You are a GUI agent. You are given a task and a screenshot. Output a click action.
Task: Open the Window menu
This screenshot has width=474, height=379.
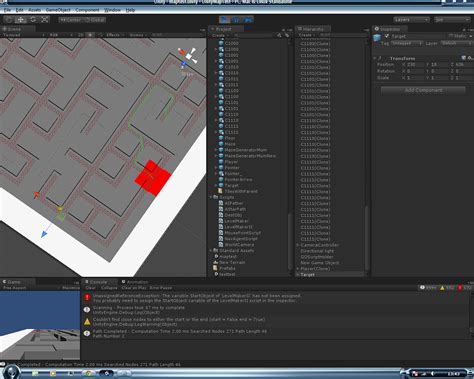click(112, 10)
